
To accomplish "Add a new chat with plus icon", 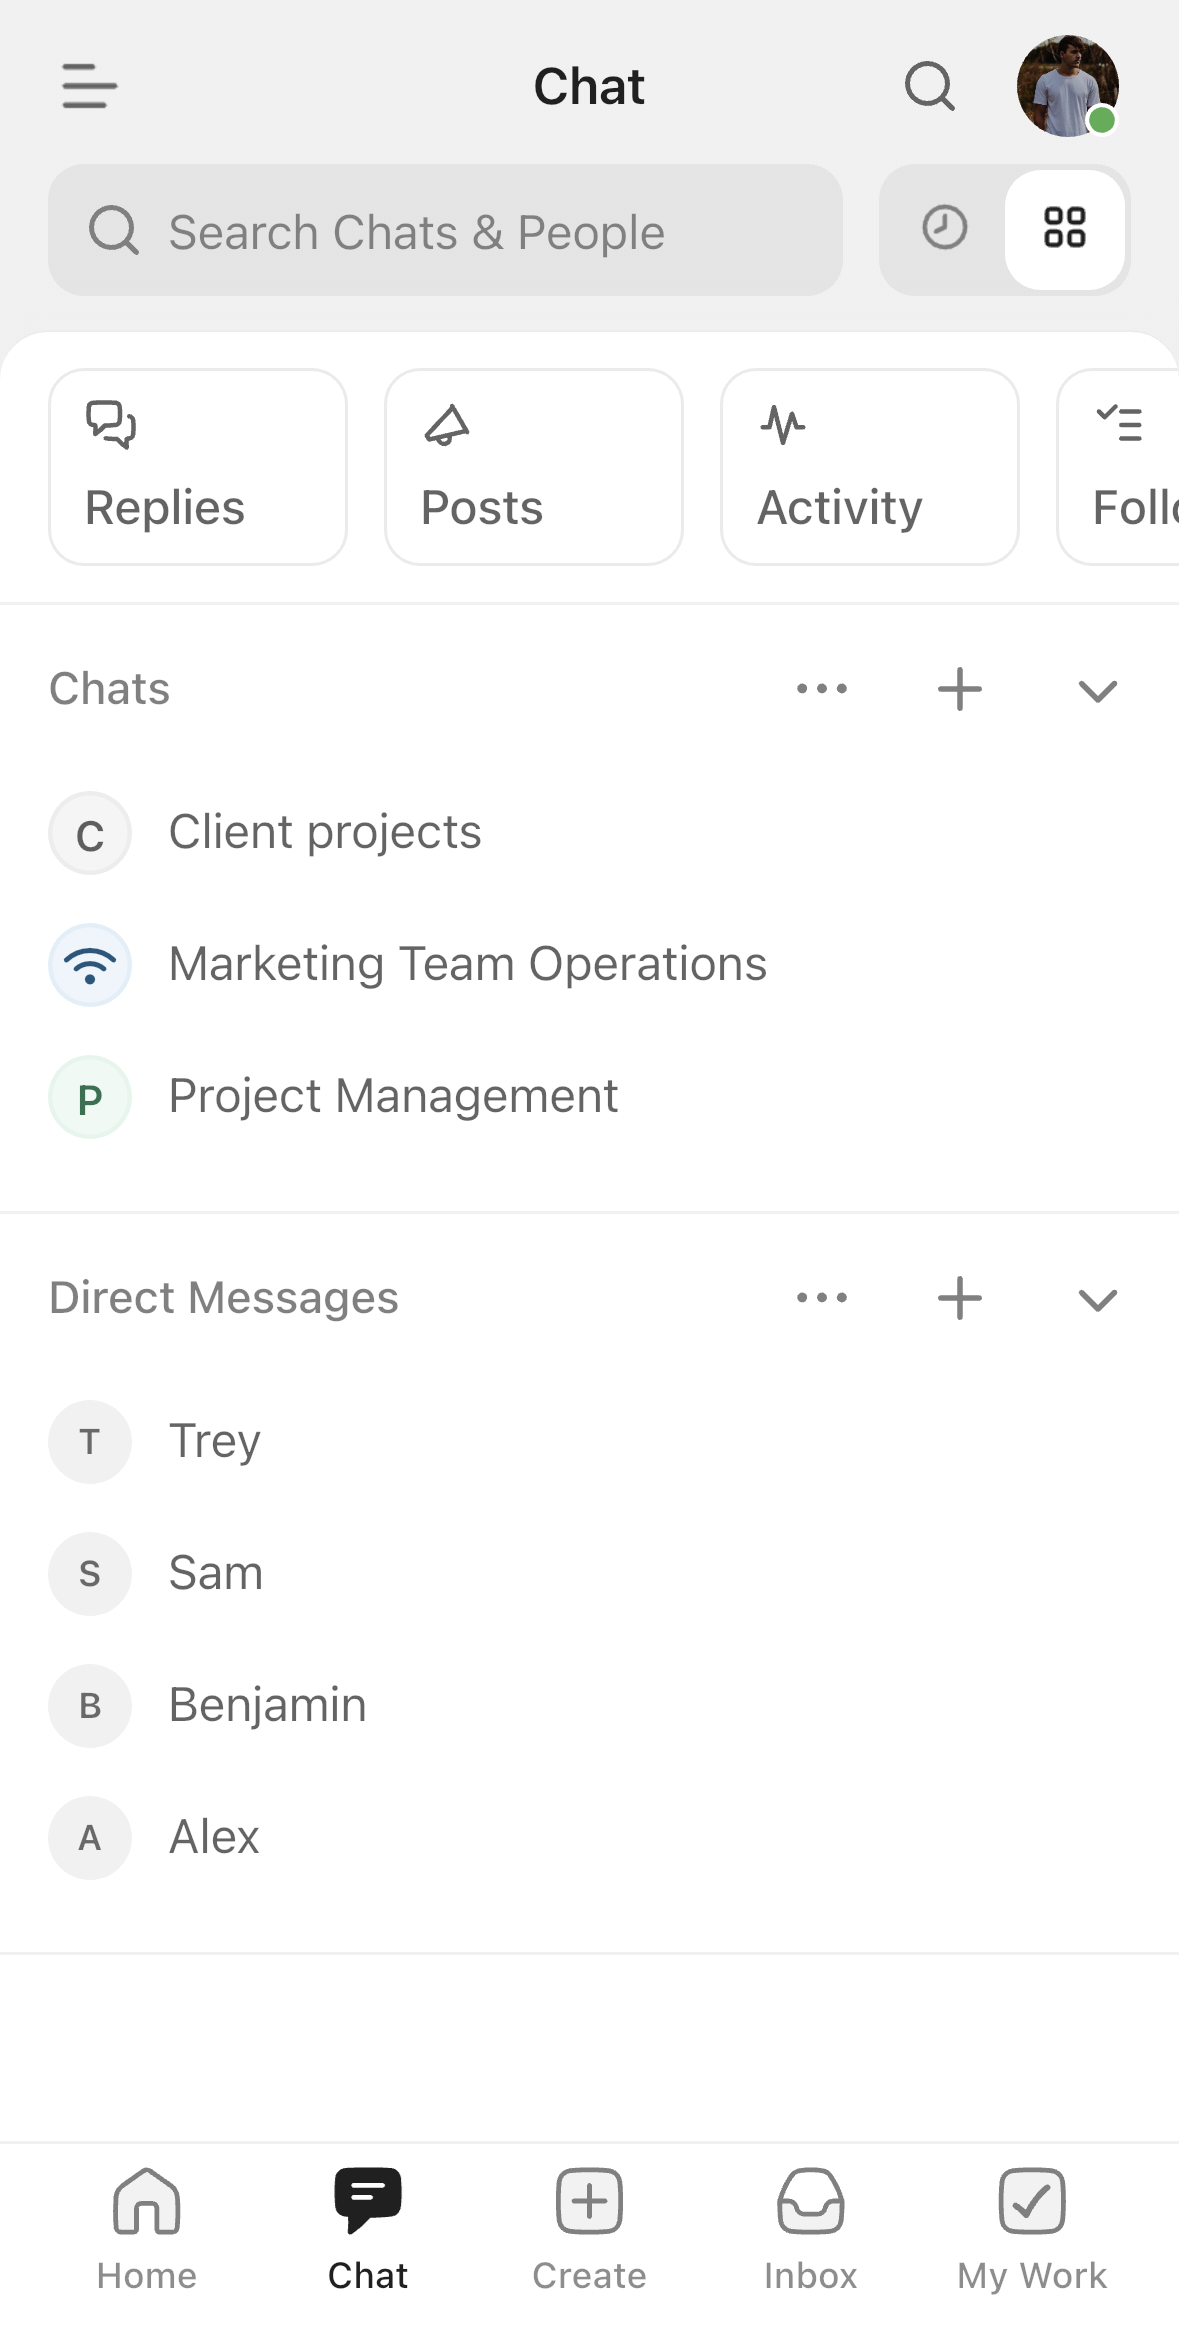I will [x=960, y=689].
